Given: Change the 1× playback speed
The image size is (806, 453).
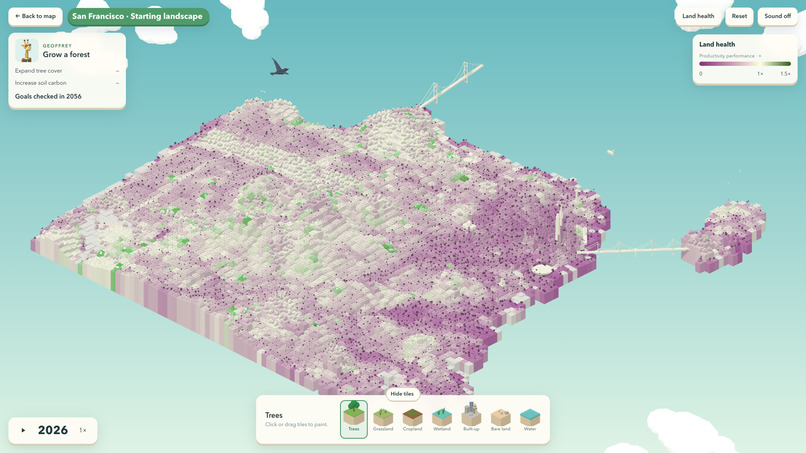Looking at the screenshot, I should point(83,430).
